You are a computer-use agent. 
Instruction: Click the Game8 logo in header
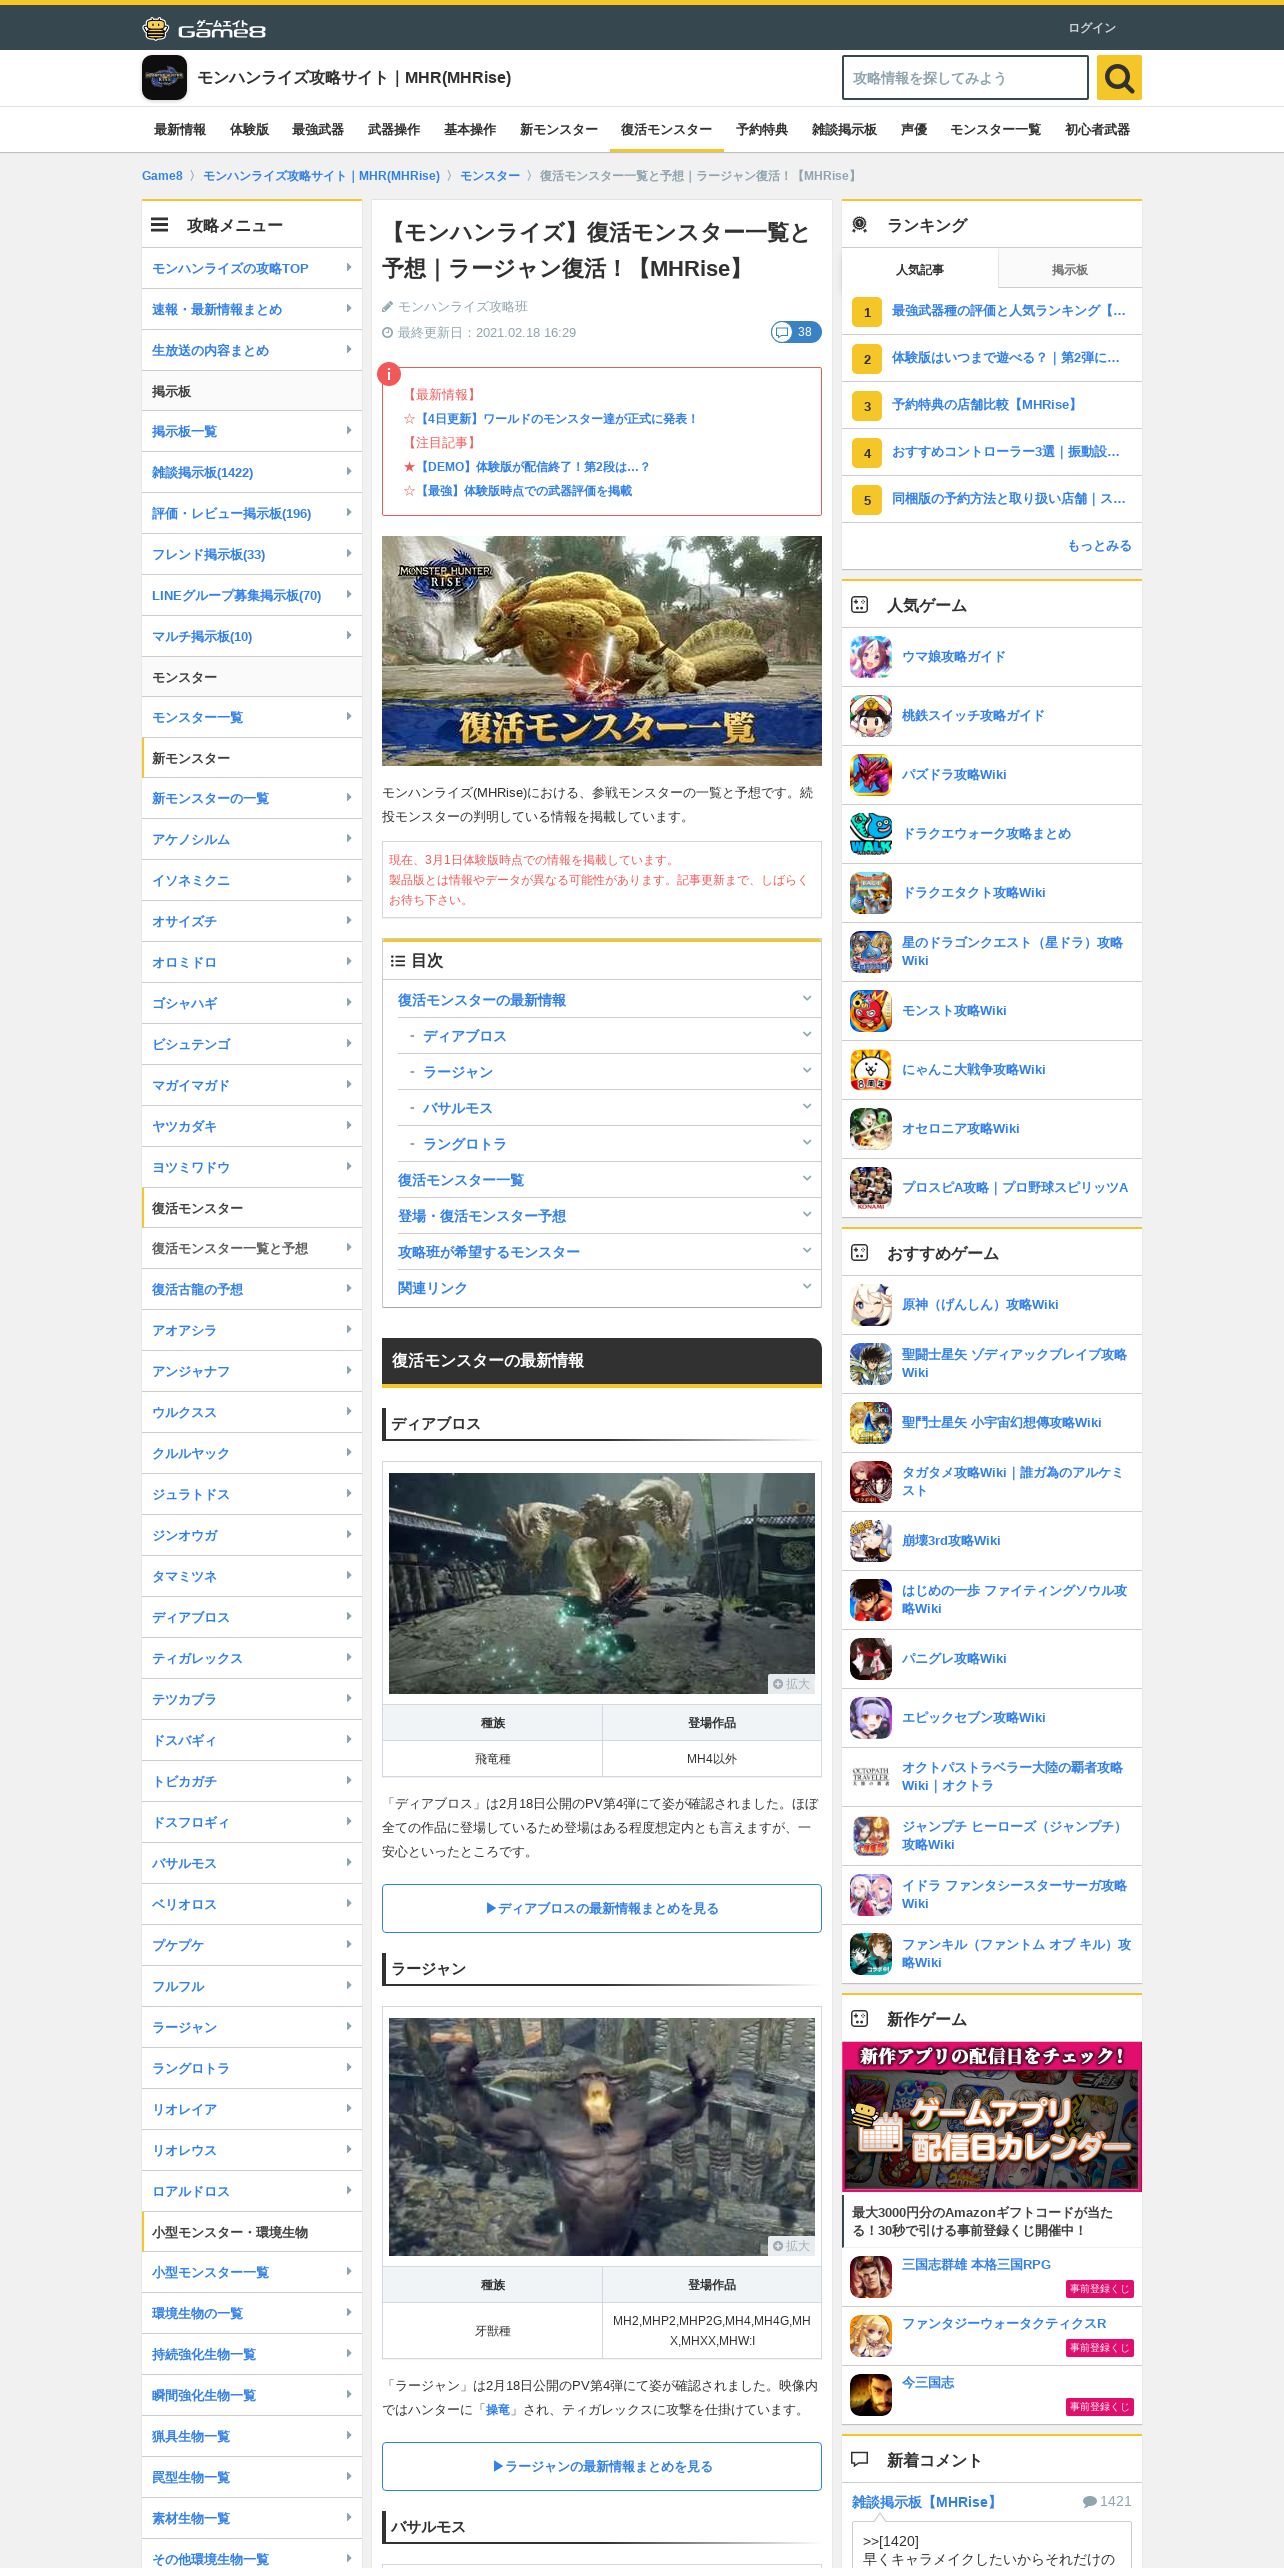click(204, 28)
